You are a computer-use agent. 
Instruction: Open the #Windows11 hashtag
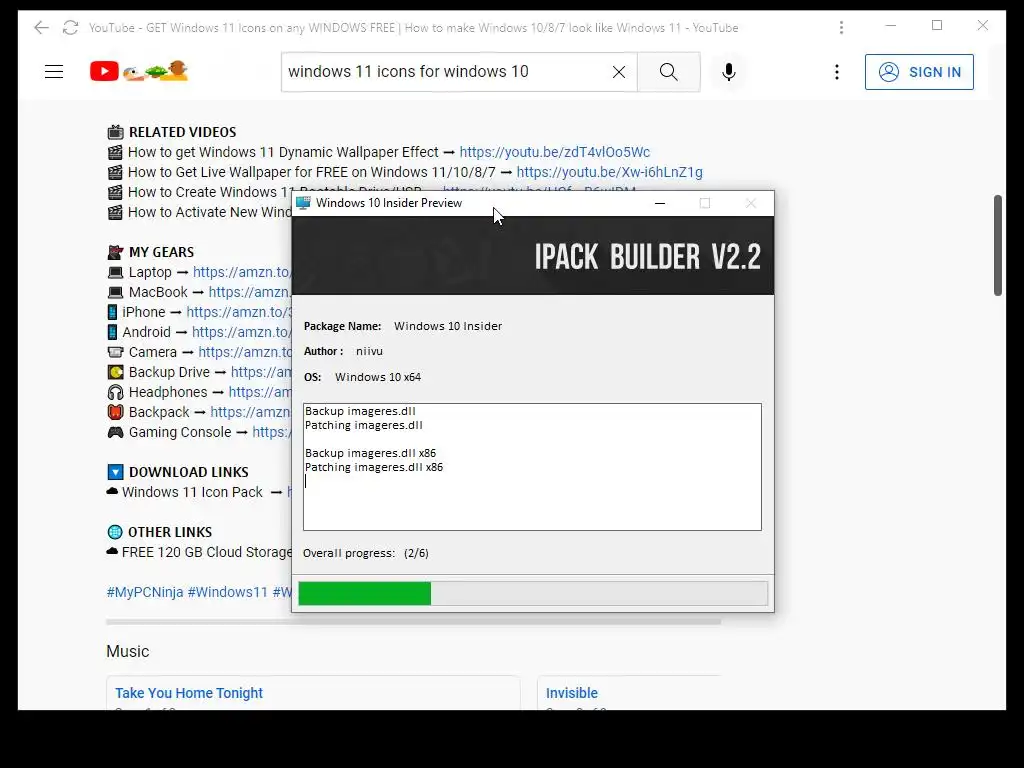click(227, 592)
